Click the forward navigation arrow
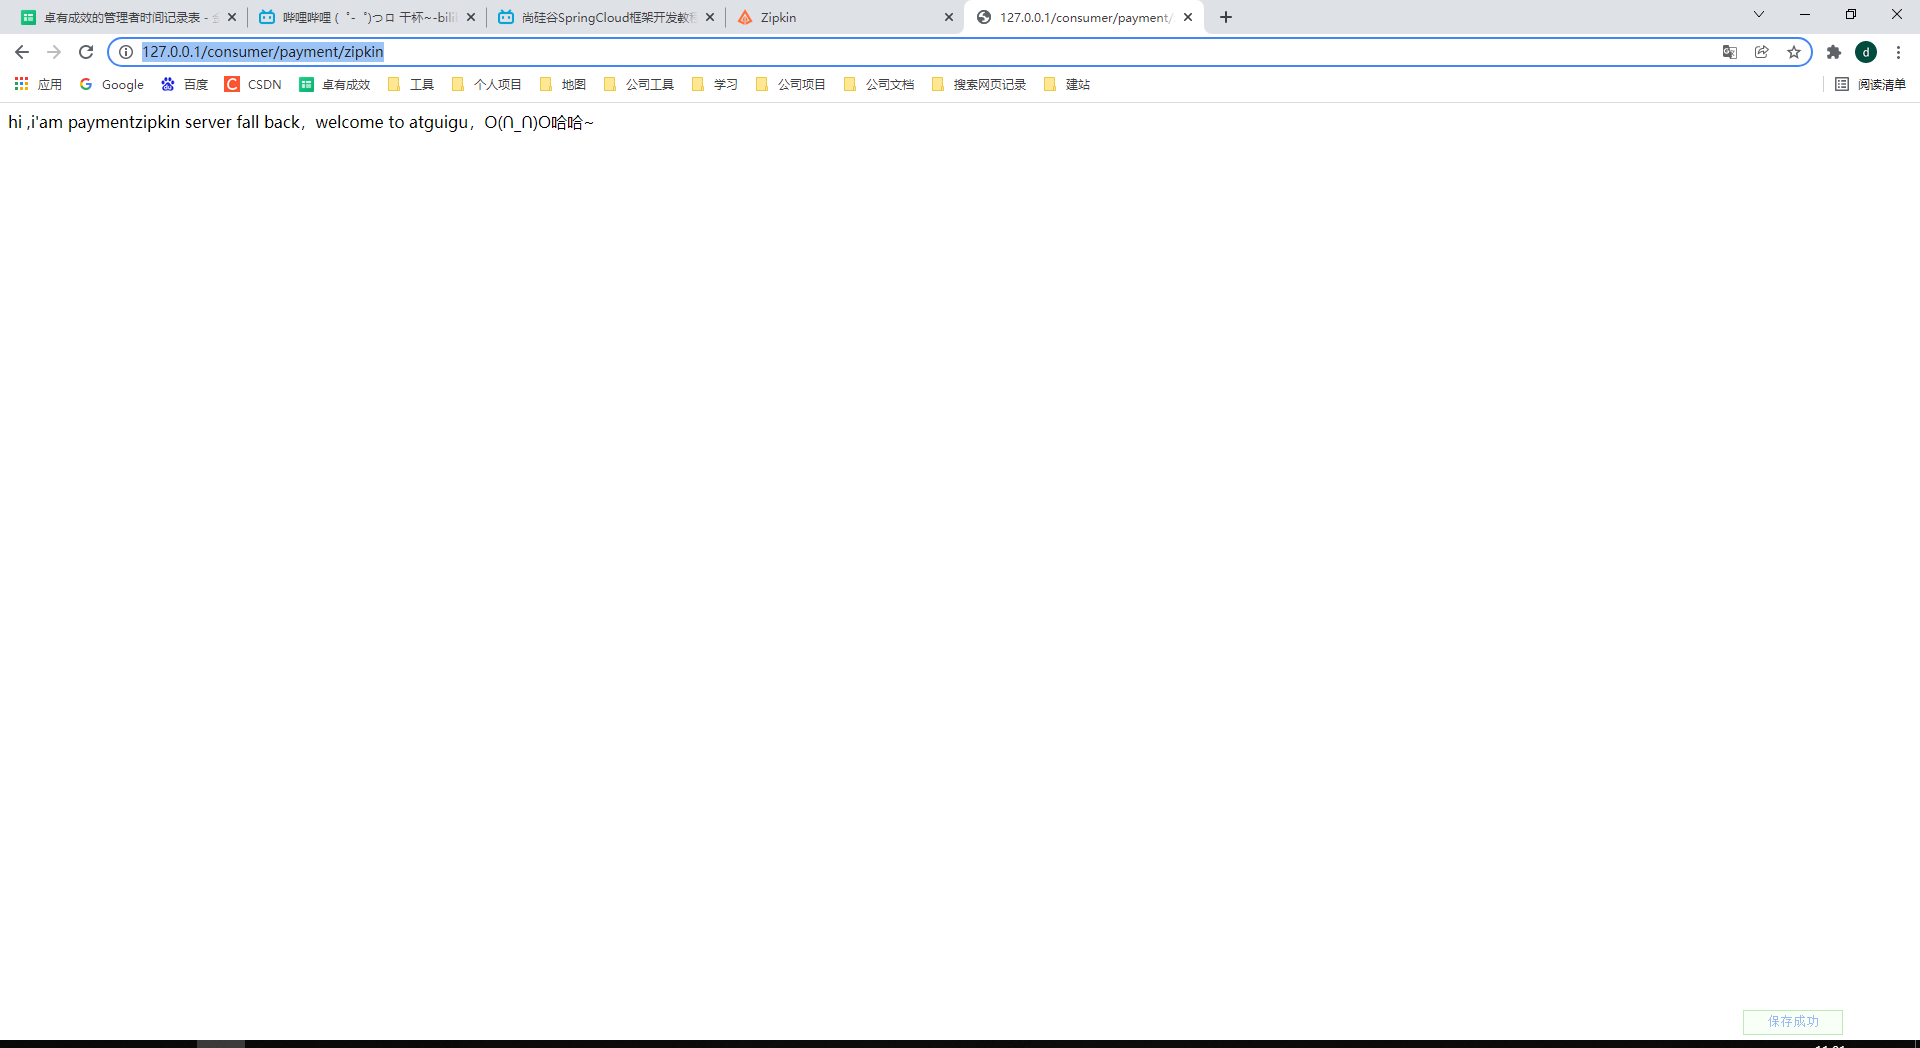1920x1048 pixels. (54, 52)
